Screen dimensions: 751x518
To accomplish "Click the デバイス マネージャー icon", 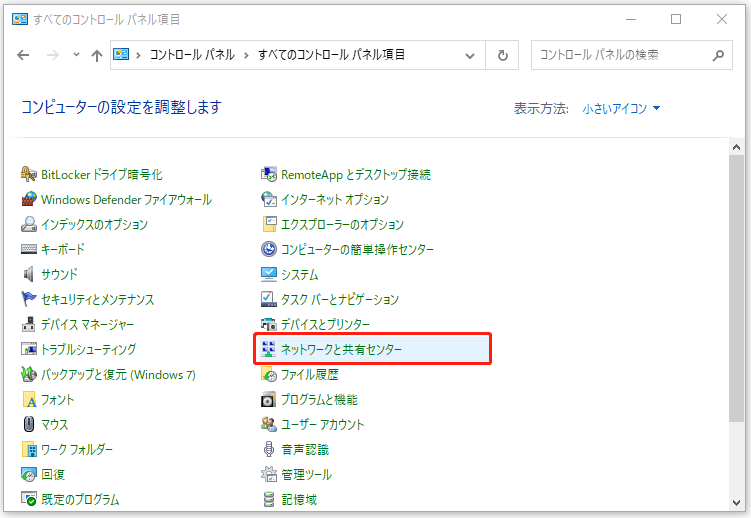I will pos(29,324).
